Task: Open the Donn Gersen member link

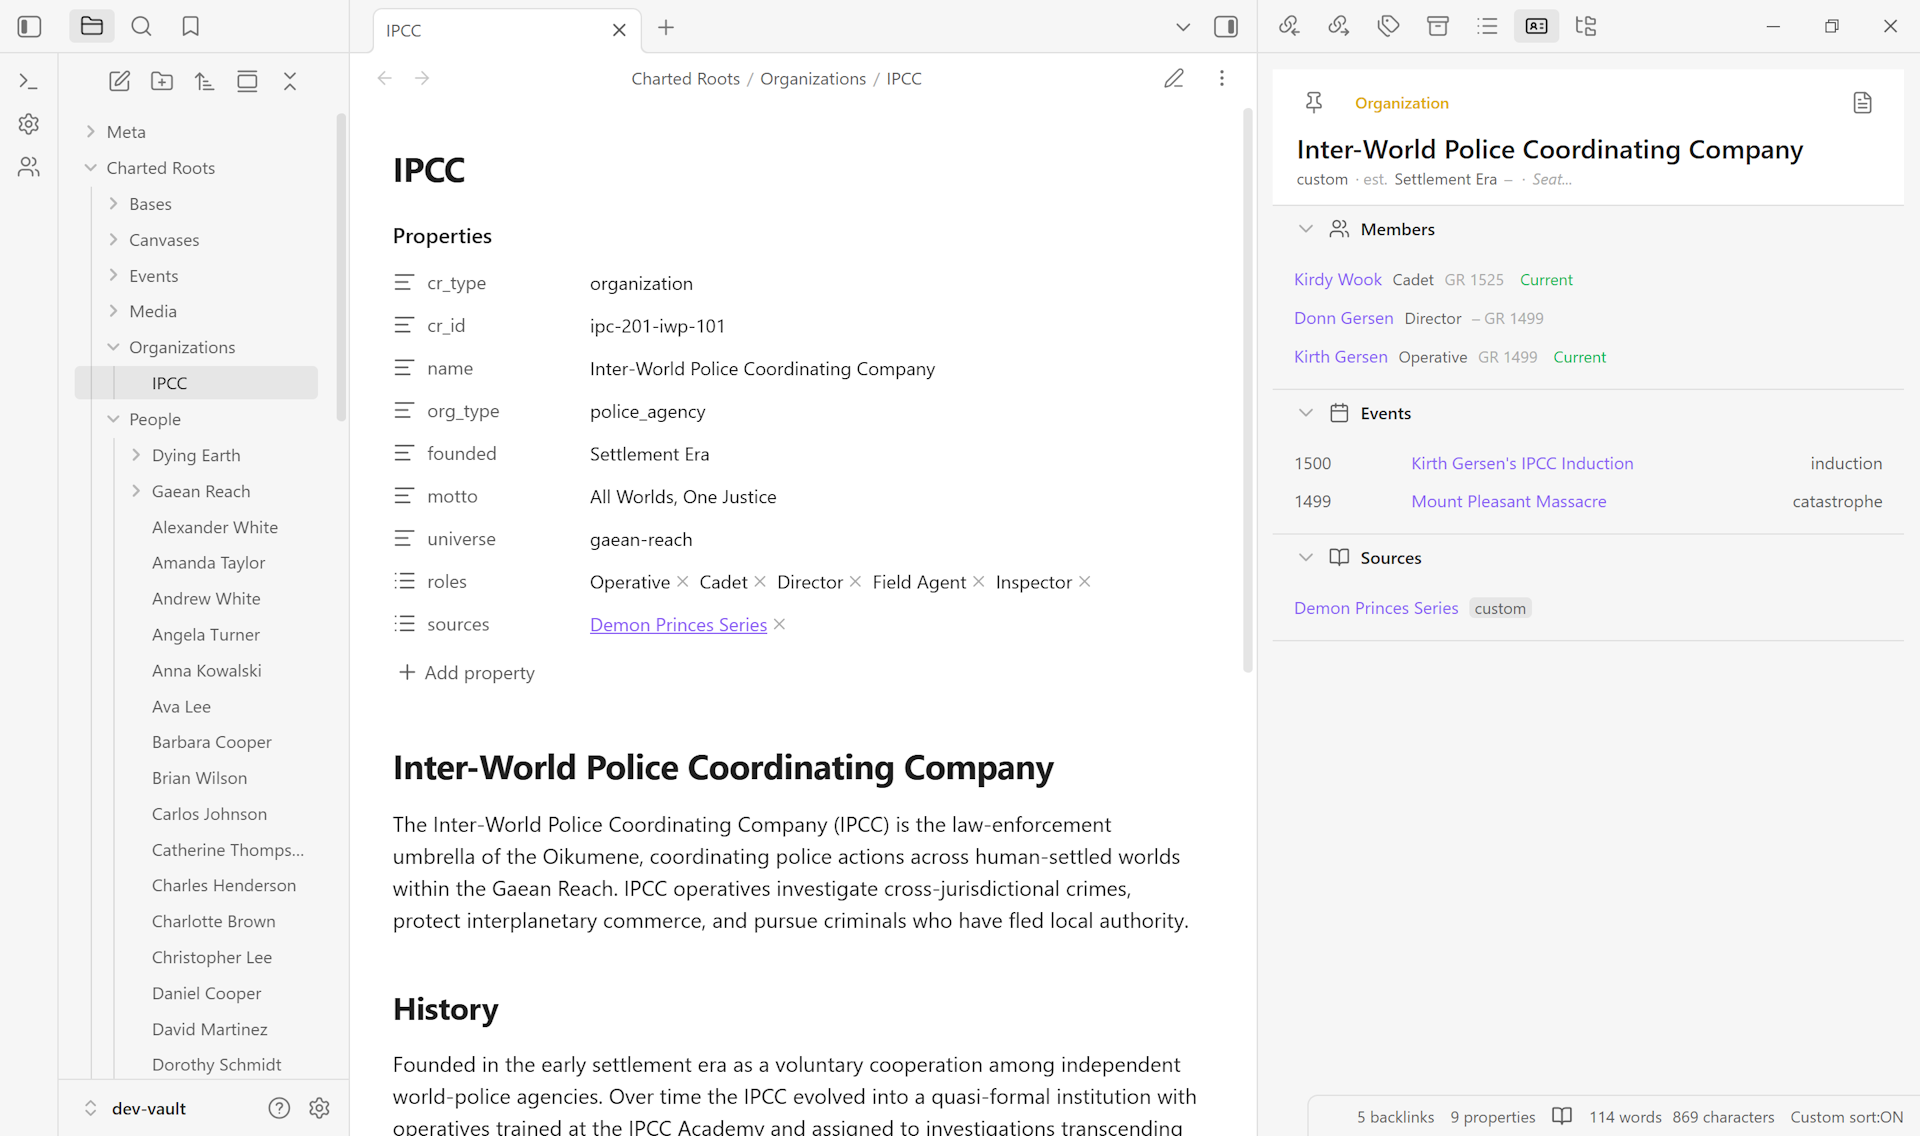Action: click(1343, 318)
